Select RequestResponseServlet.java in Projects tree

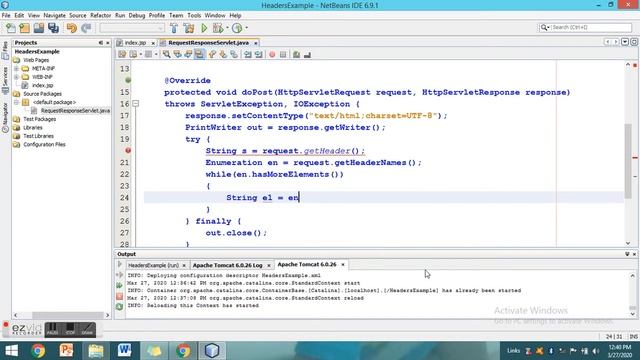pyautogui.click(x=75, y=111)
